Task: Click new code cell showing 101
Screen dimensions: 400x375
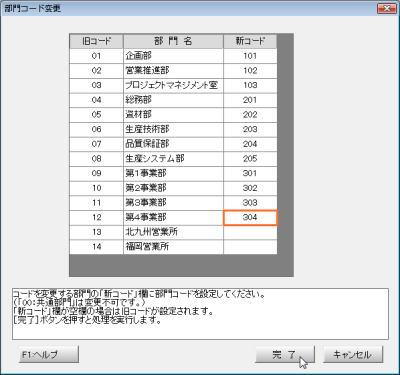Action: point(250,56)
